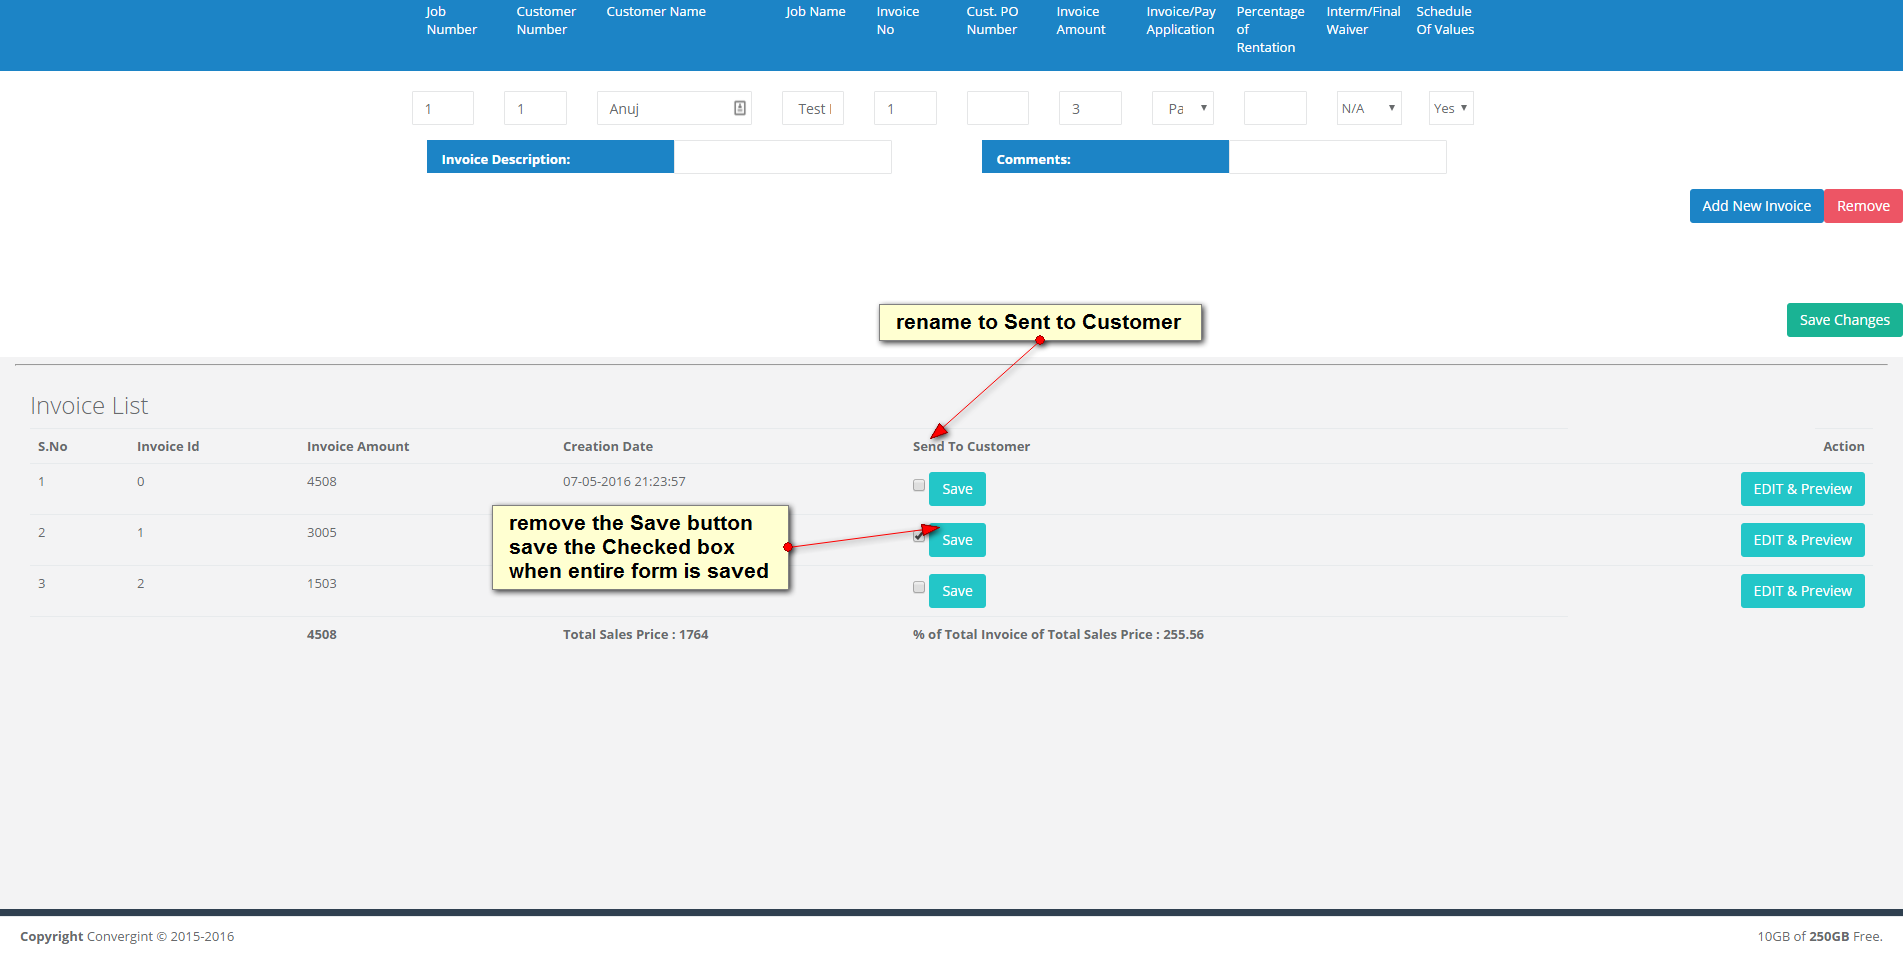Click the invoice amount 3005 cell
Image resolution: width=1903 pixels, height=955 pixels.
pyautogui.click(x=322, y=533)
